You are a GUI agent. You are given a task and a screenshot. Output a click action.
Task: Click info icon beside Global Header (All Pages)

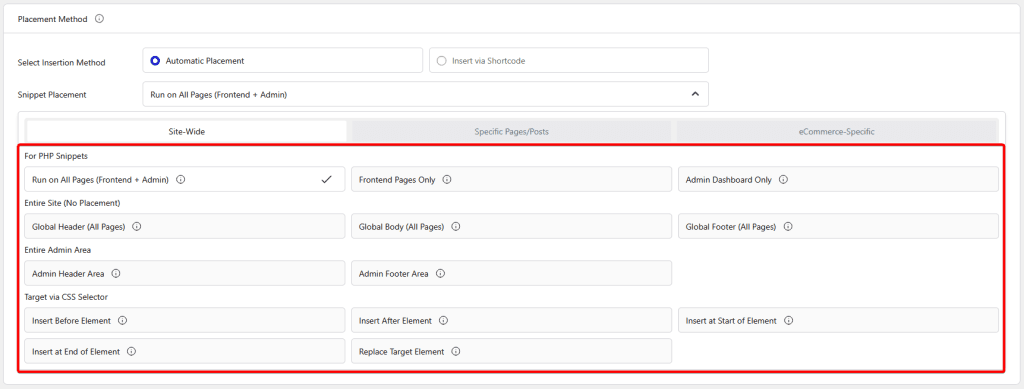coord(137,226)
